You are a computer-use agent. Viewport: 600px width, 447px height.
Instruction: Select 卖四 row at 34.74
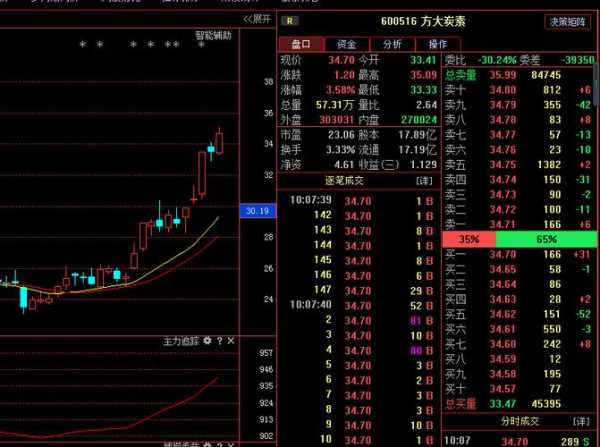pos(518,179)
